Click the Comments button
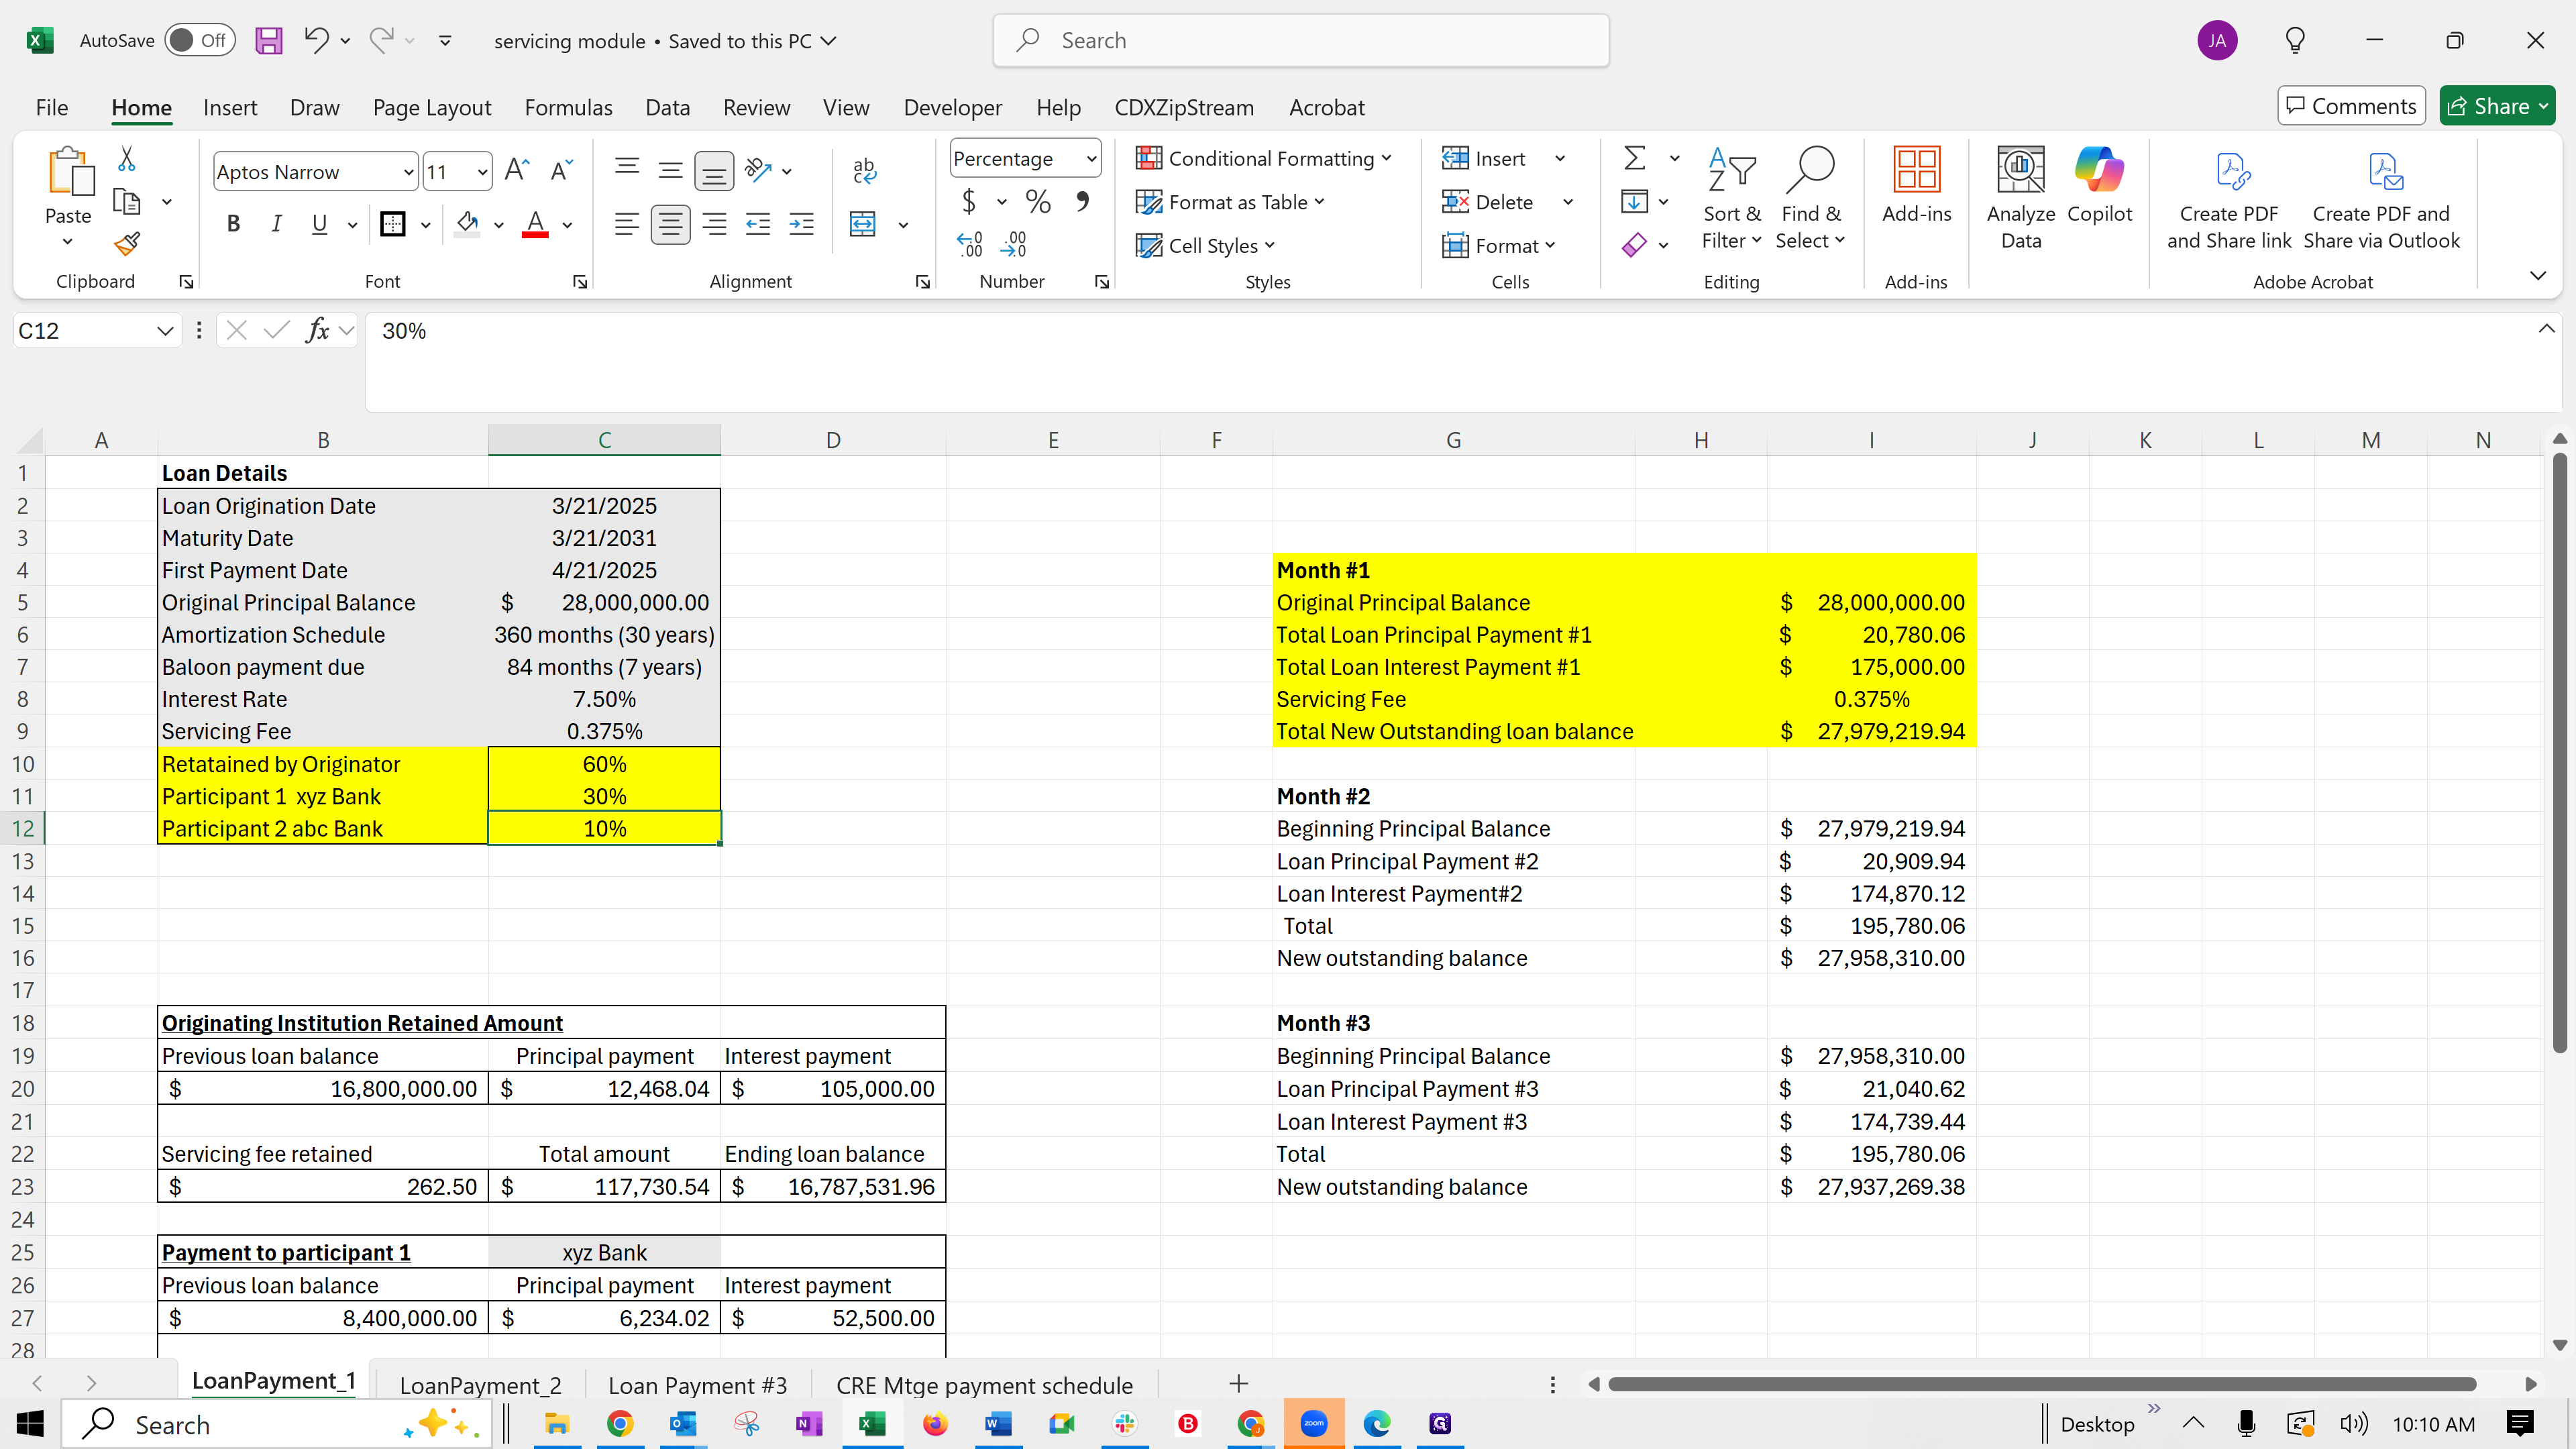The width and height of the screenshot is (2576, 1449). point(2351,106)
